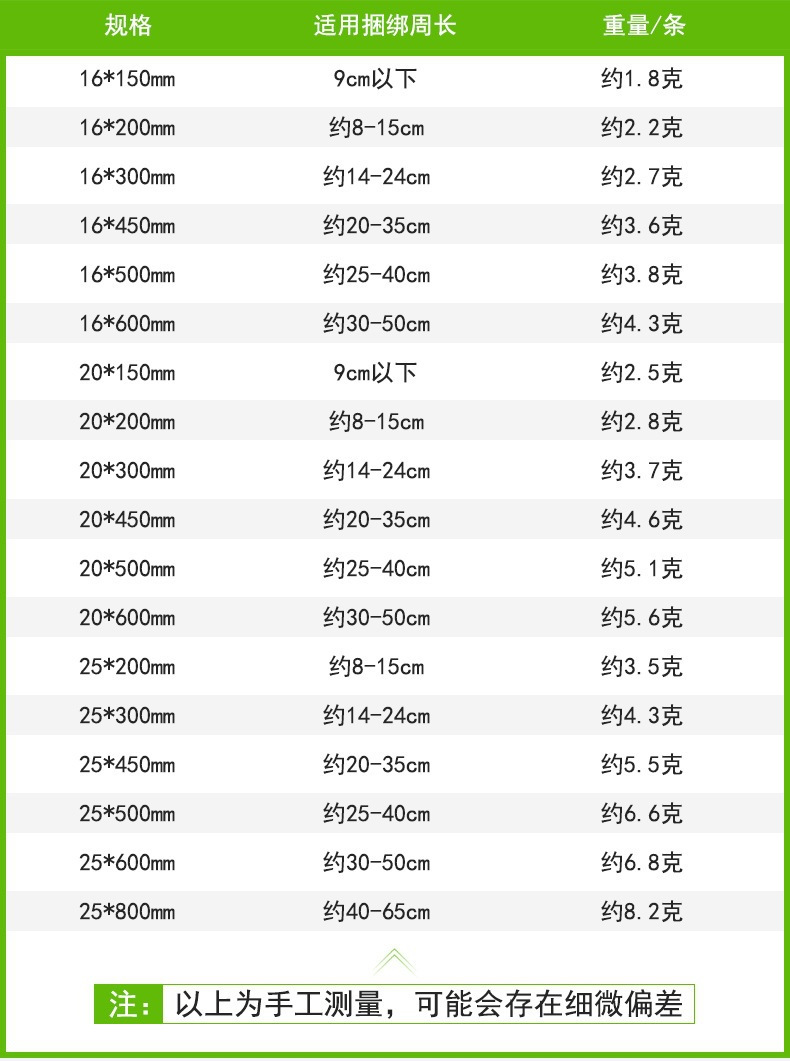Click the 20*300mm spec cell
The height and width of the screenshot is (1061, 790).
[127, 471]
